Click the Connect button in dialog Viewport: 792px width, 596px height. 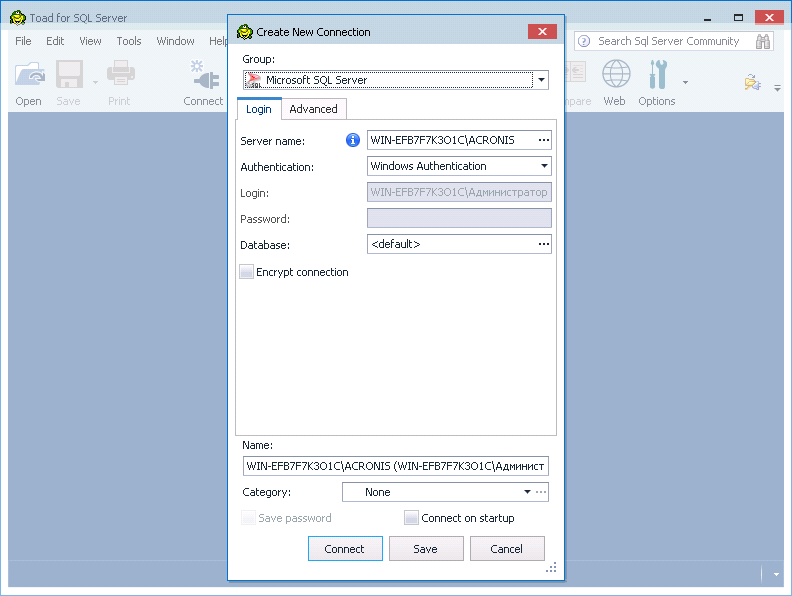point(345,549)
